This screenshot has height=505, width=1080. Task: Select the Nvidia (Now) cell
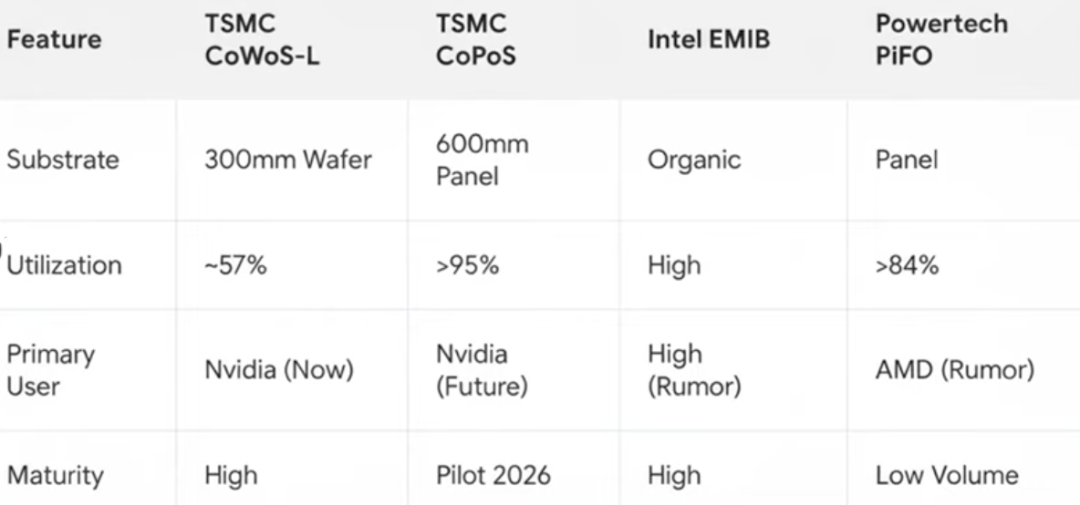[279, 370]
